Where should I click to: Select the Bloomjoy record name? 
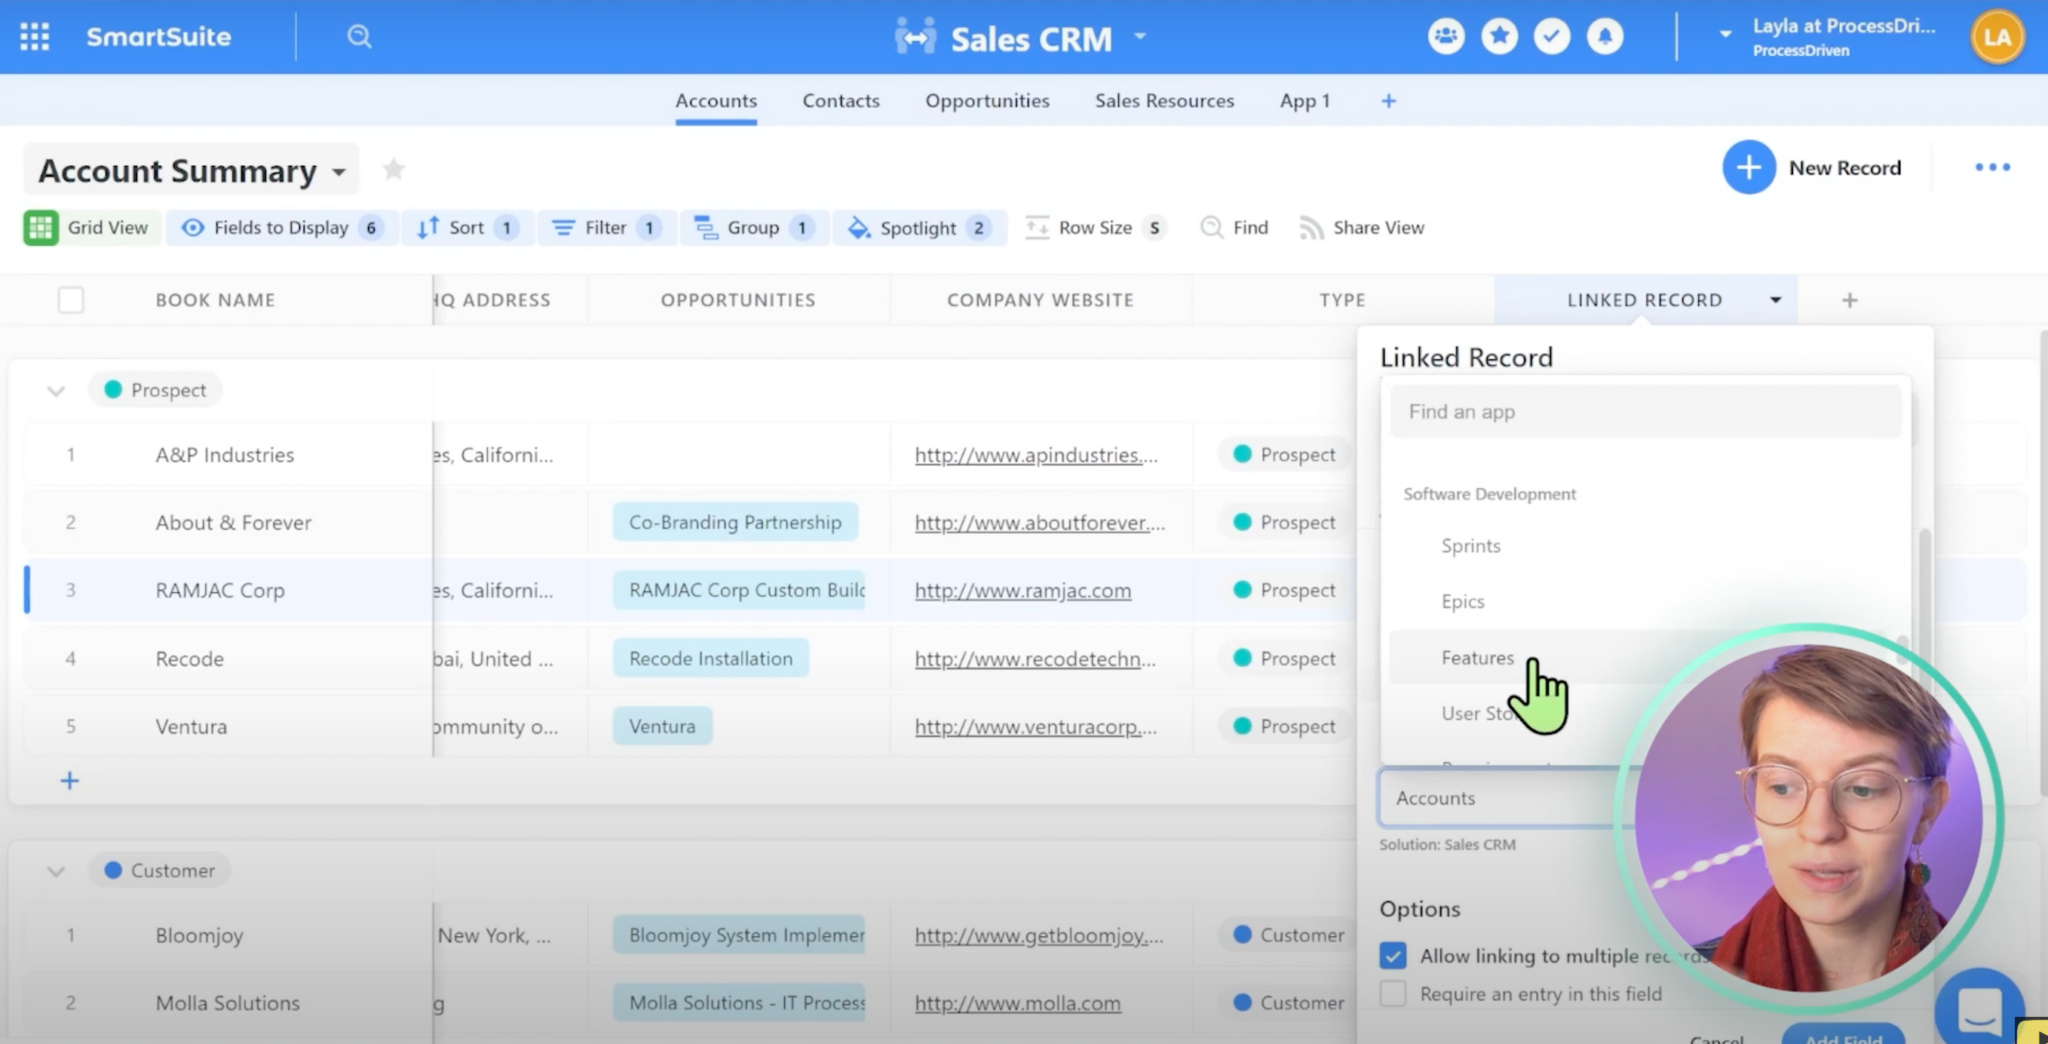point(199,936)
